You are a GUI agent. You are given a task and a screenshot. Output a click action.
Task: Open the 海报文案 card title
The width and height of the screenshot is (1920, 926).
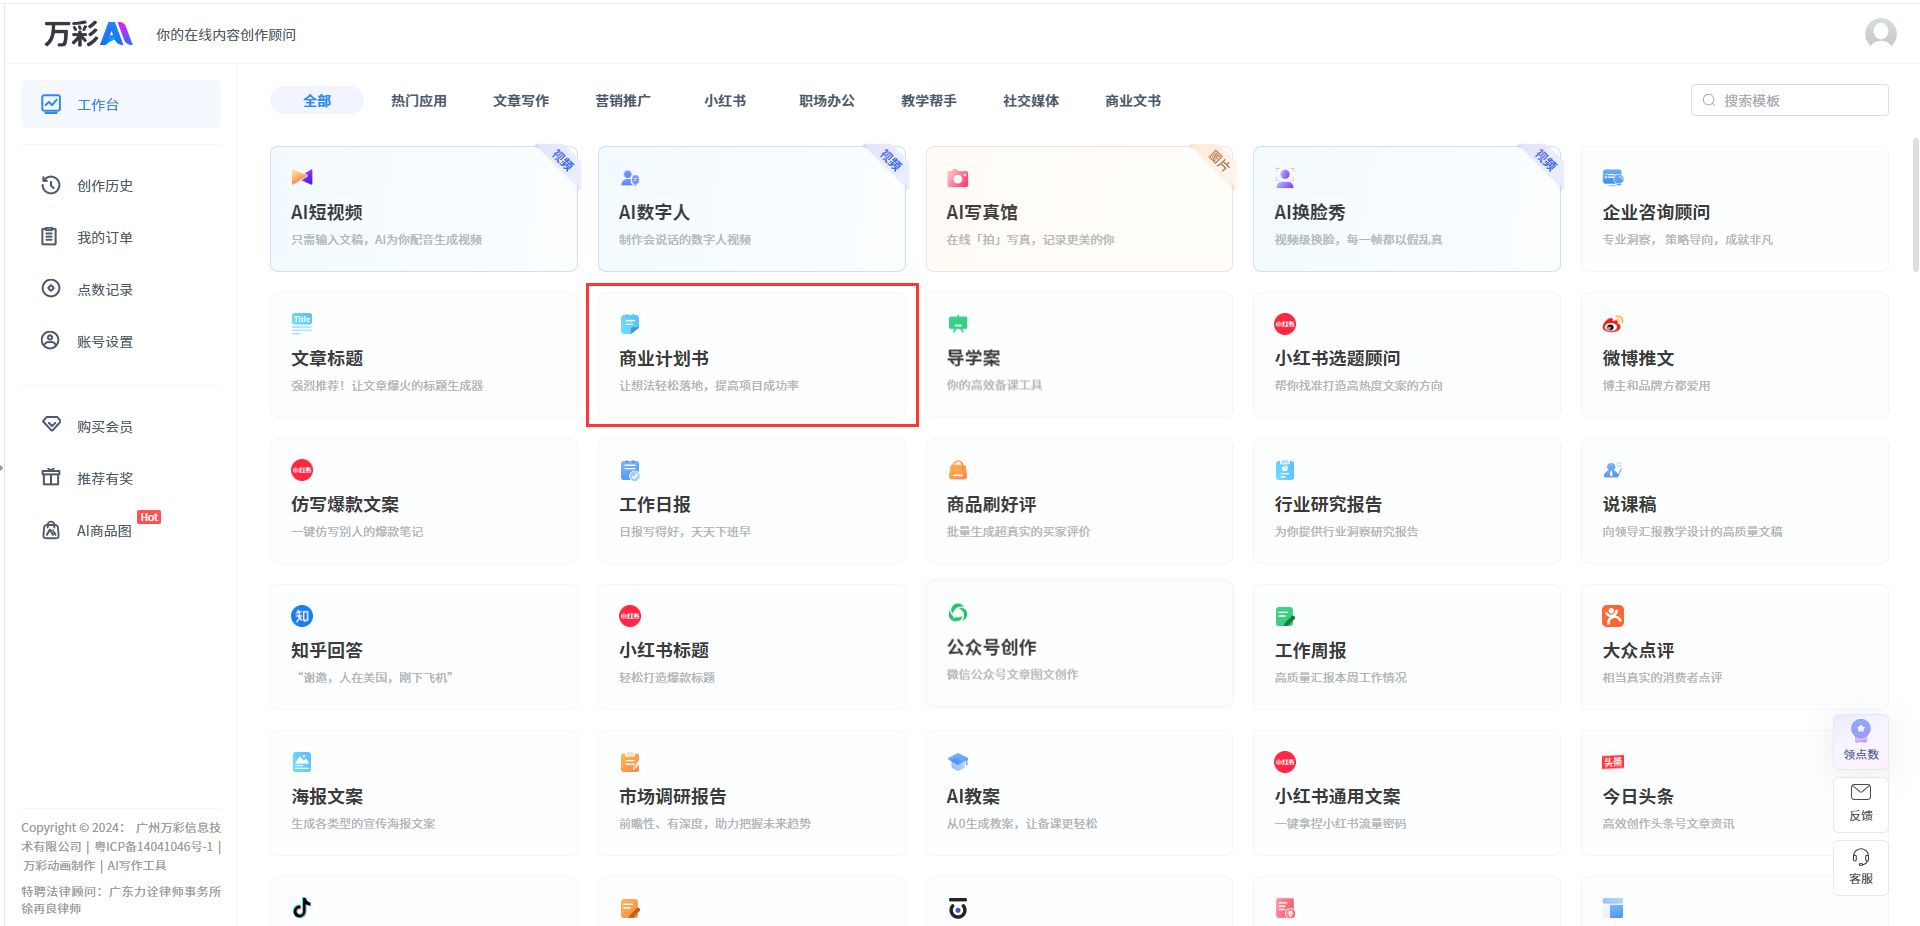(327, 797)
